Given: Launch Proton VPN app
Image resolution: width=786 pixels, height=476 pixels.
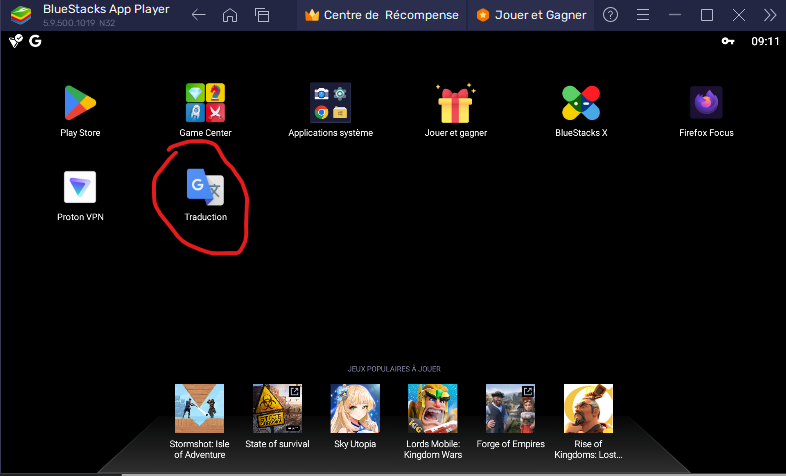Looking at the screenshot, I should click(80, 188).
